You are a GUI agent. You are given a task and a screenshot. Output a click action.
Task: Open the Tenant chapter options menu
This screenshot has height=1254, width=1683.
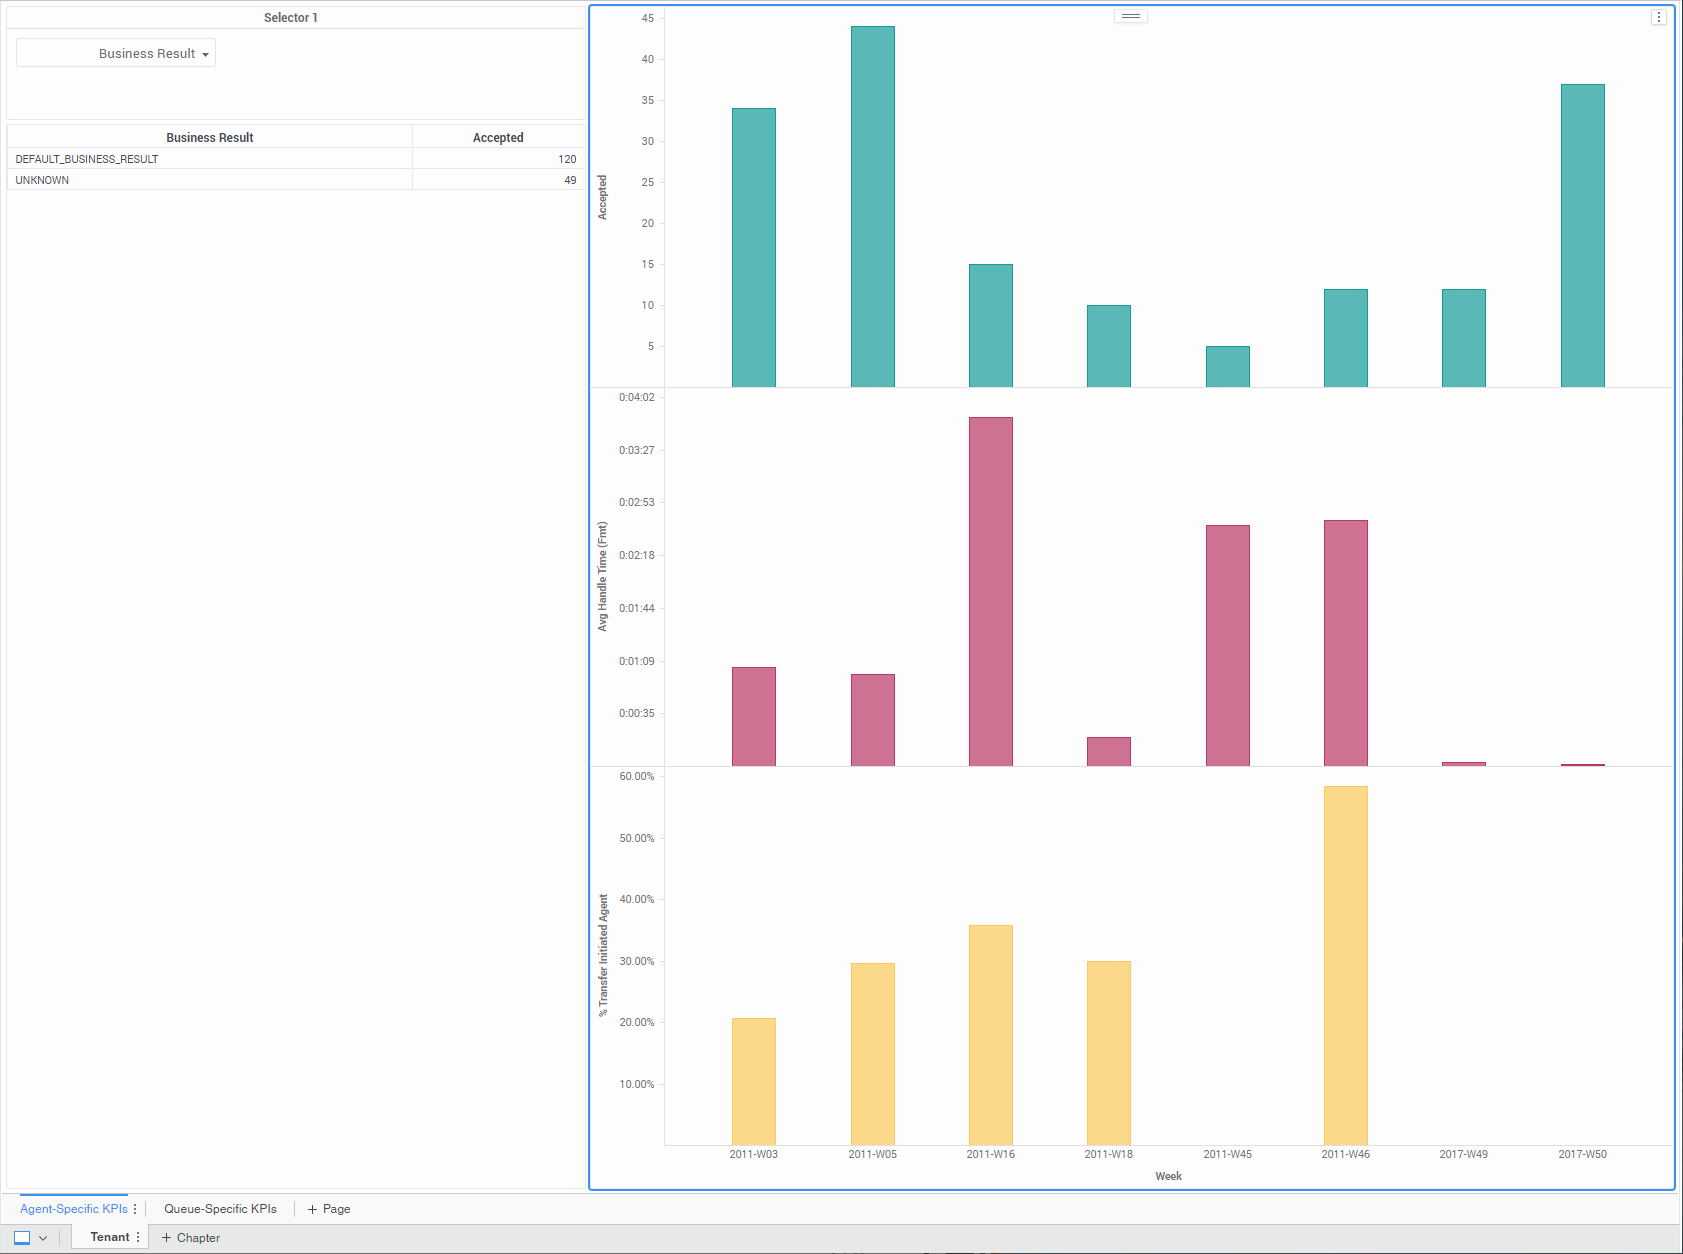[138, 1237]
